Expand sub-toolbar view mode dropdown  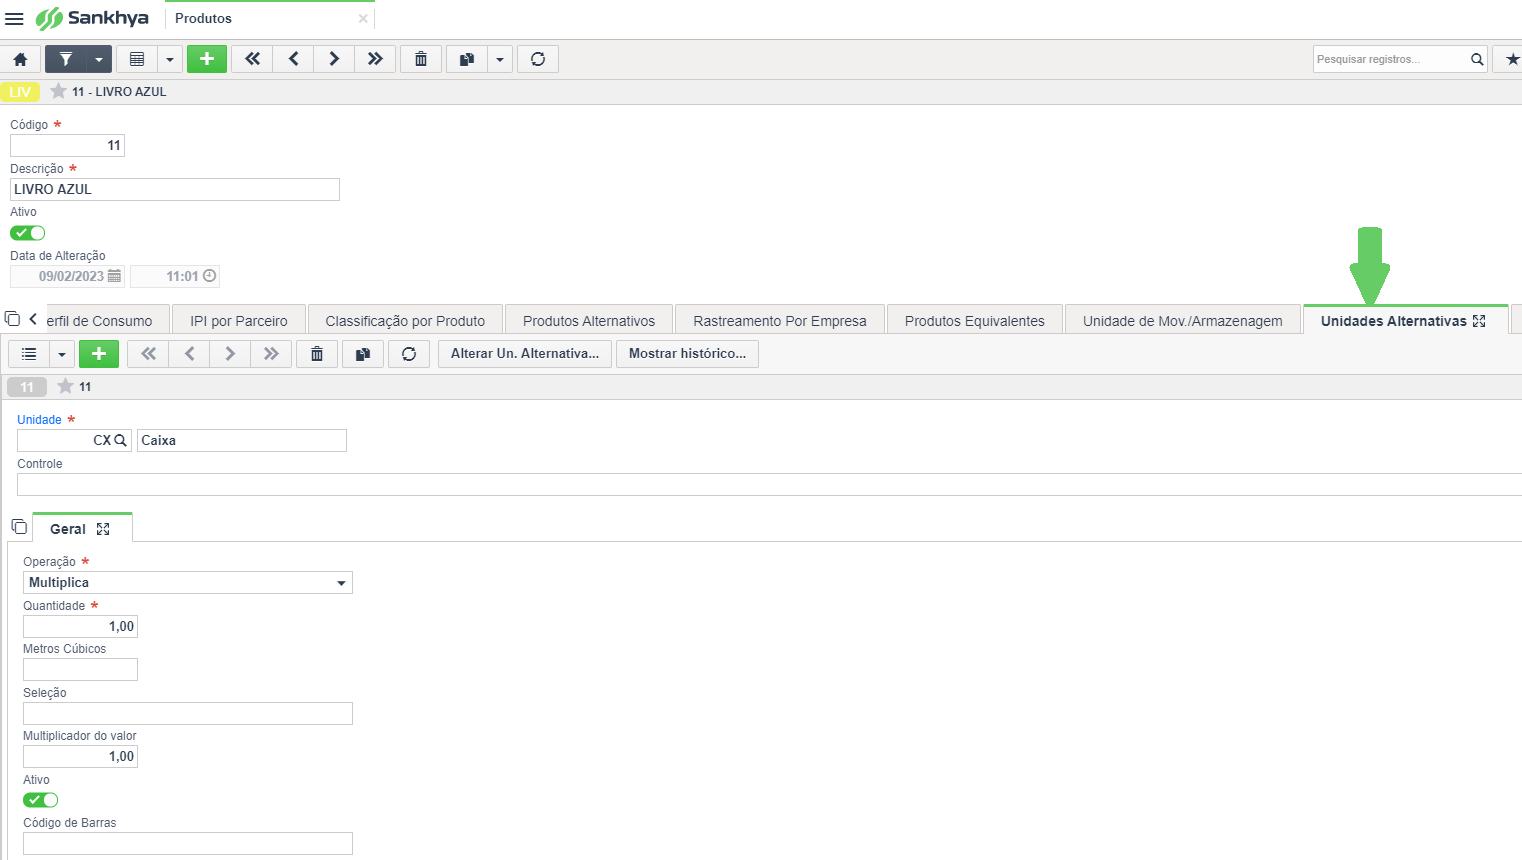[62, 354]
